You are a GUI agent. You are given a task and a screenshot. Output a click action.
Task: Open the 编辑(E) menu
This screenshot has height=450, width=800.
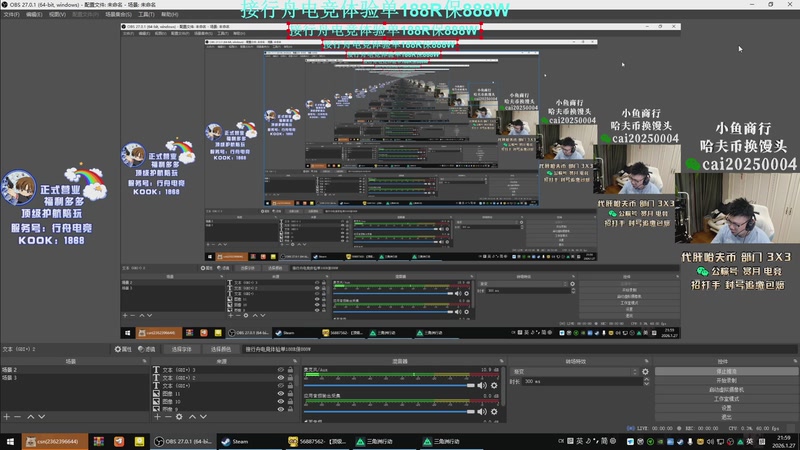[34, 14]
